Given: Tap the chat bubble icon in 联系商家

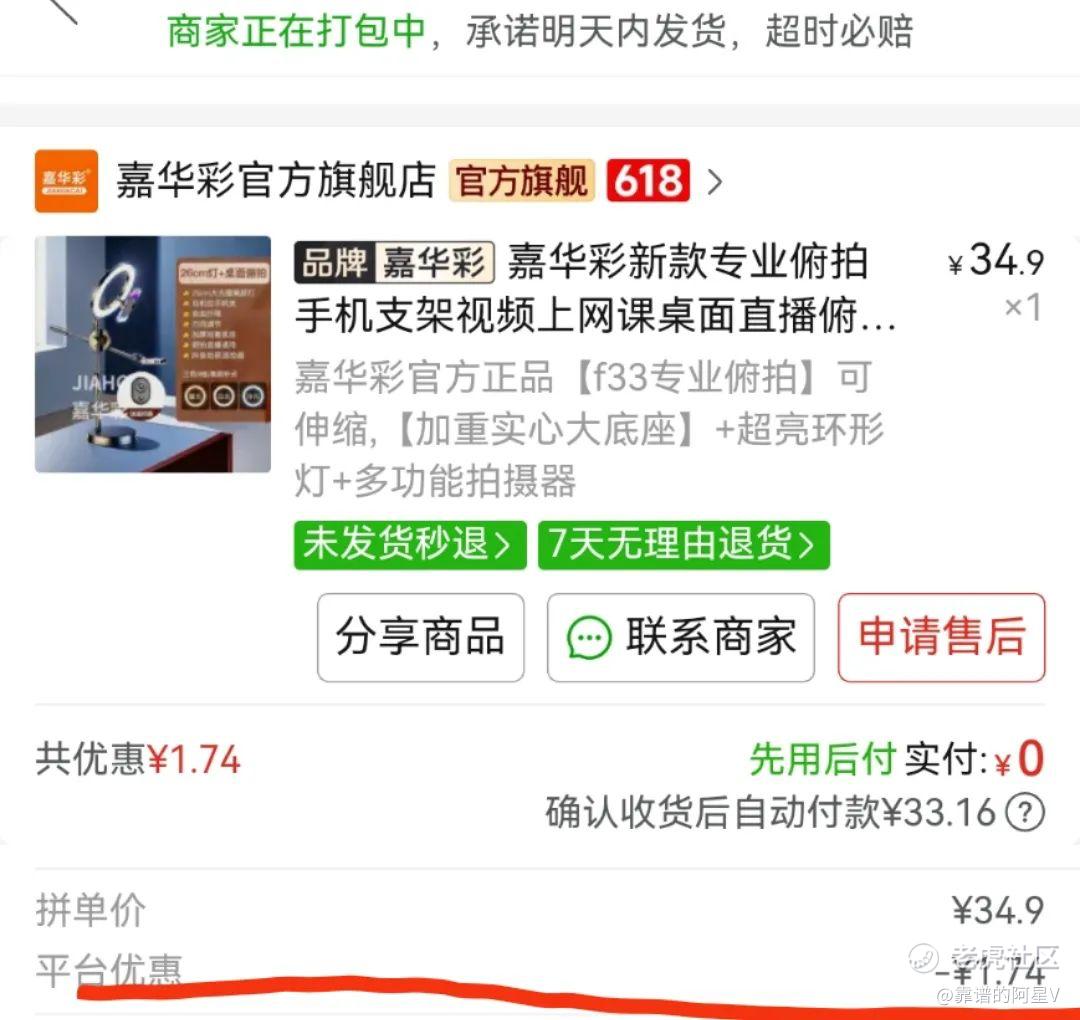Looking at the screenshot, I should (589, 638).
